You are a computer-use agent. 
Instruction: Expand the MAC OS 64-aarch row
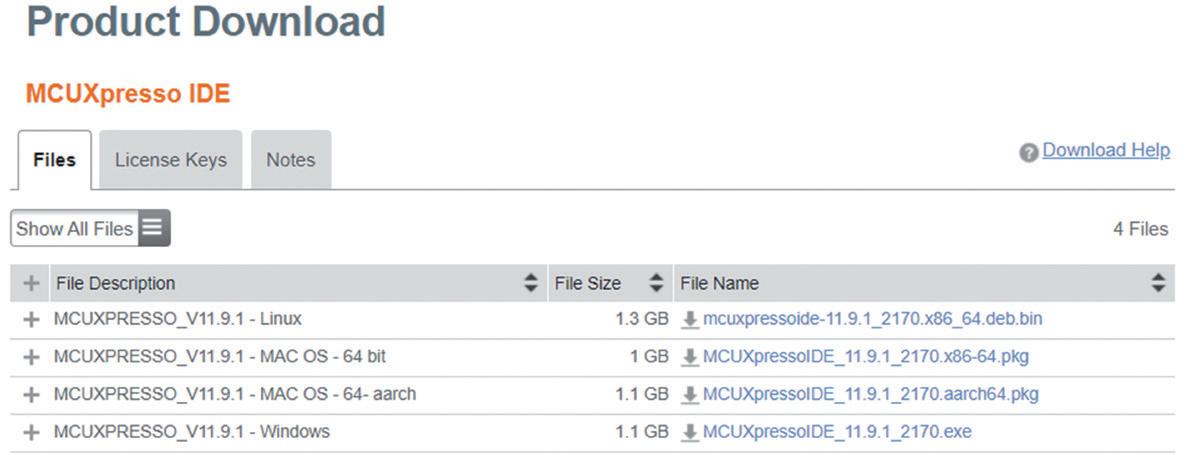pyautogui.click(x=31, y=395)
